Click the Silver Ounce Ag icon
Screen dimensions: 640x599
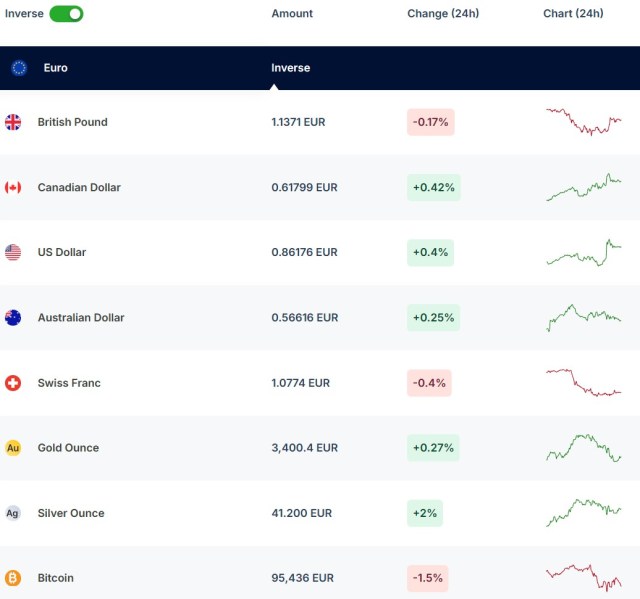tap(13, 513)
